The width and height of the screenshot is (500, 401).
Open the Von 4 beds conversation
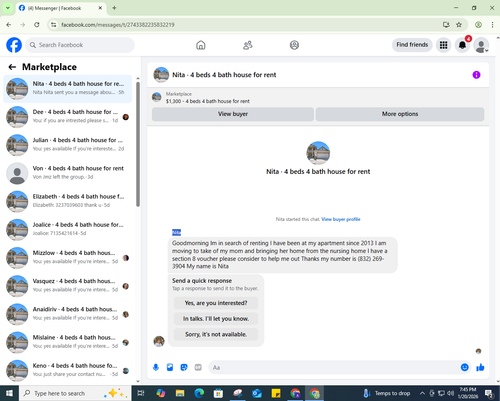[x=68, y=173]
